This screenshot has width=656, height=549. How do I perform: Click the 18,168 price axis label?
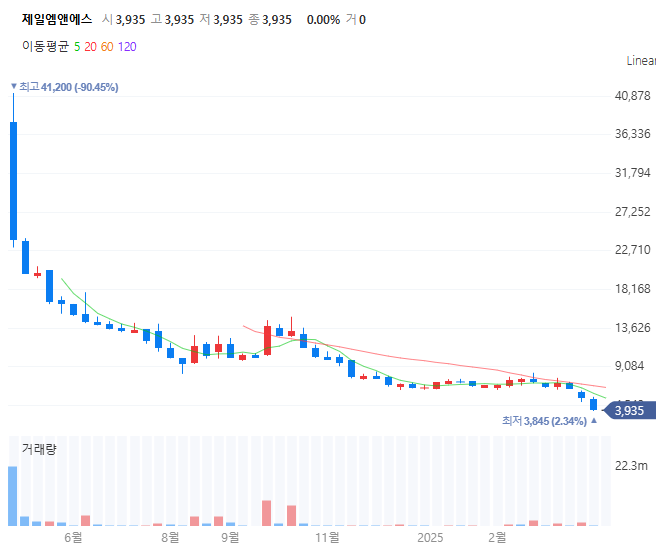click(x=633, y=289)
